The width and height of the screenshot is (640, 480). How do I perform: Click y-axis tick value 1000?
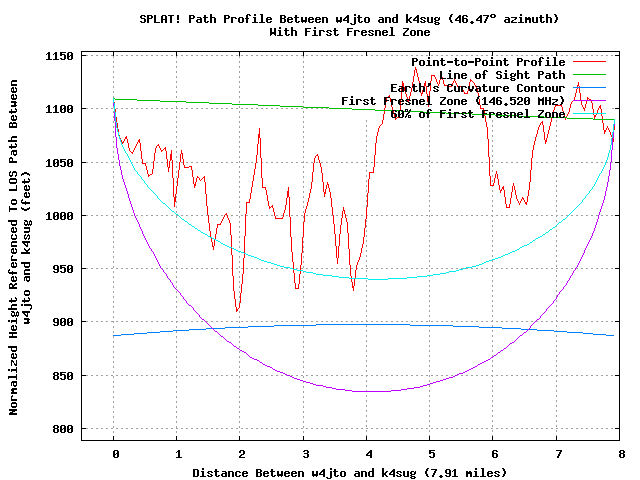[x=59, y=216]
